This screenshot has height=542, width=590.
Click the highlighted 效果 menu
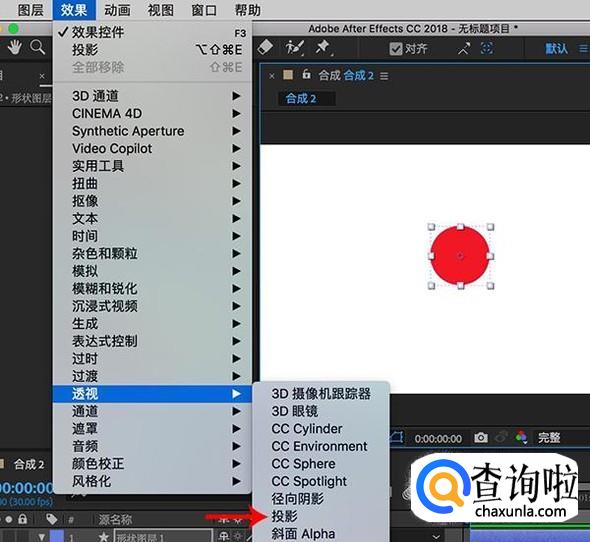coord(74,10)
